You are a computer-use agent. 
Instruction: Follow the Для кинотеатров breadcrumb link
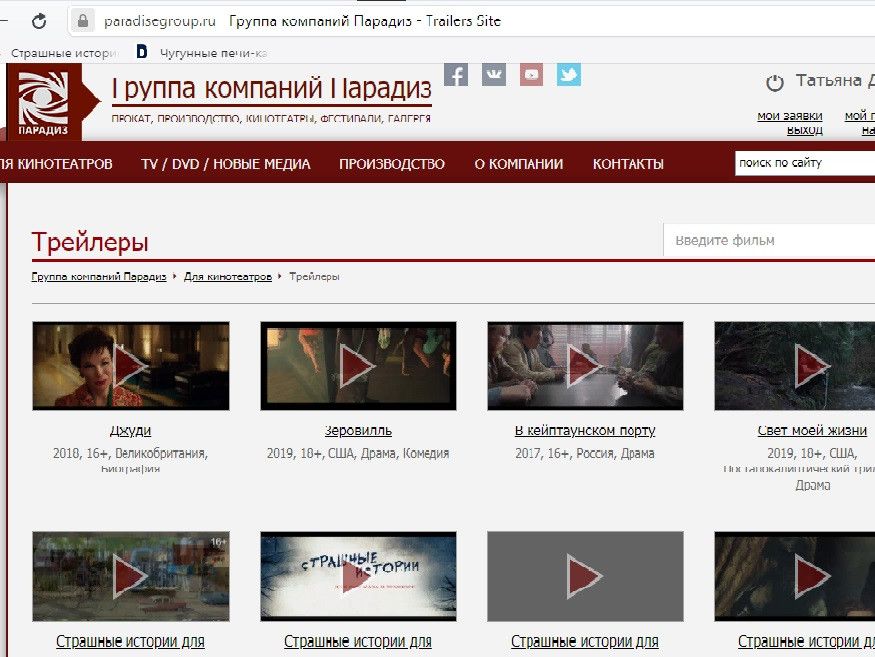pyautogui.click(x=228, y=277)
